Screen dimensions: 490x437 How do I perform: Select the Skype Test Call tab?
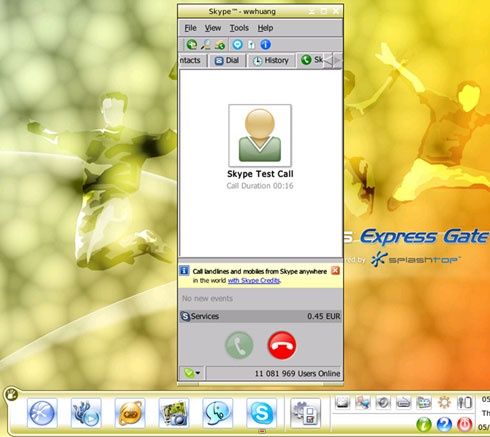[310, 60]
